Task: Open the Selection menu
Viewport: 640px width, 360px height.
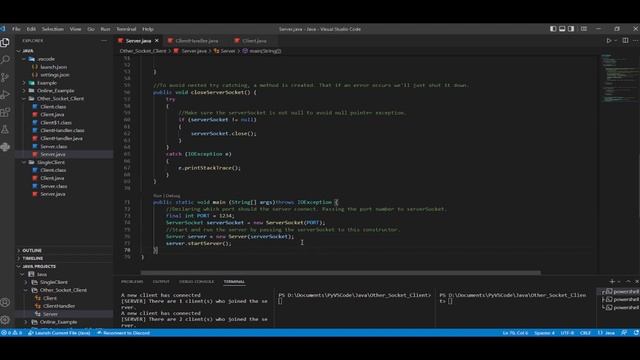Action: coord(53,29)
